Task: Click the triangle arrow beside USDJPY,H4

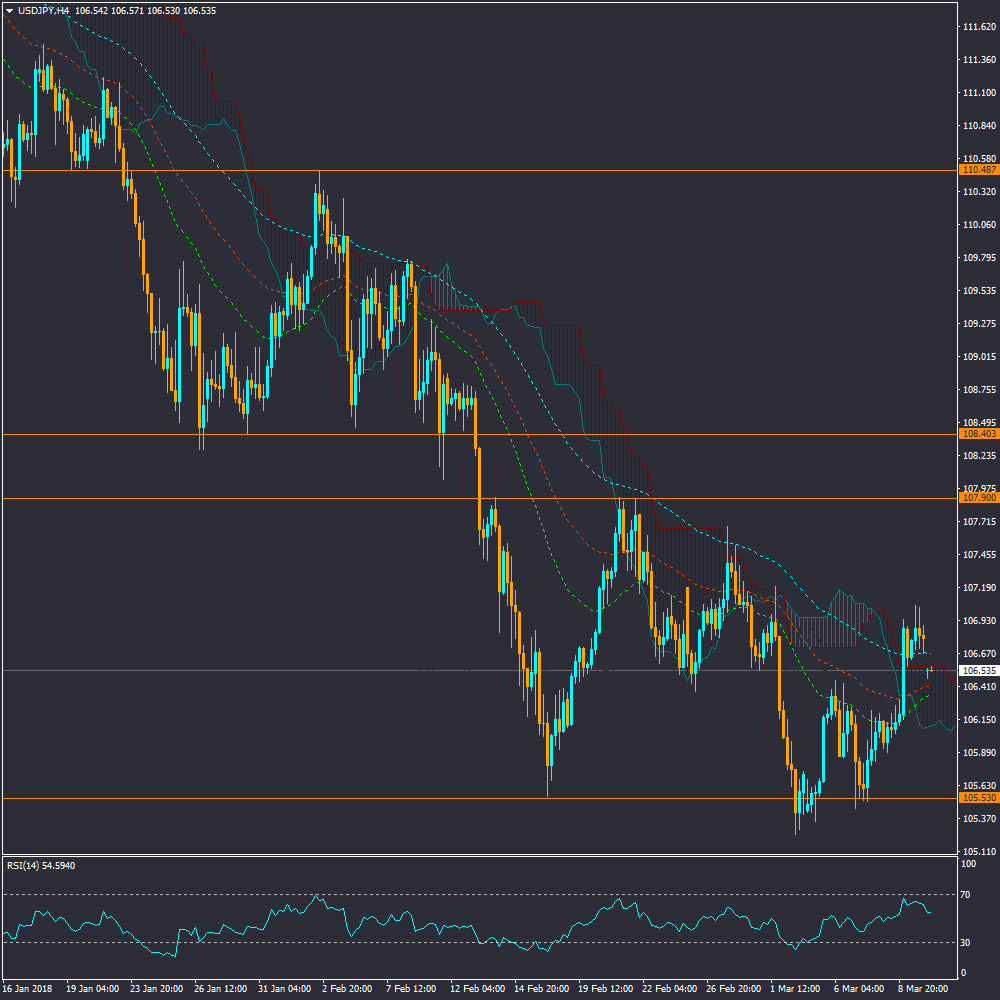Action: coord(10,10)
